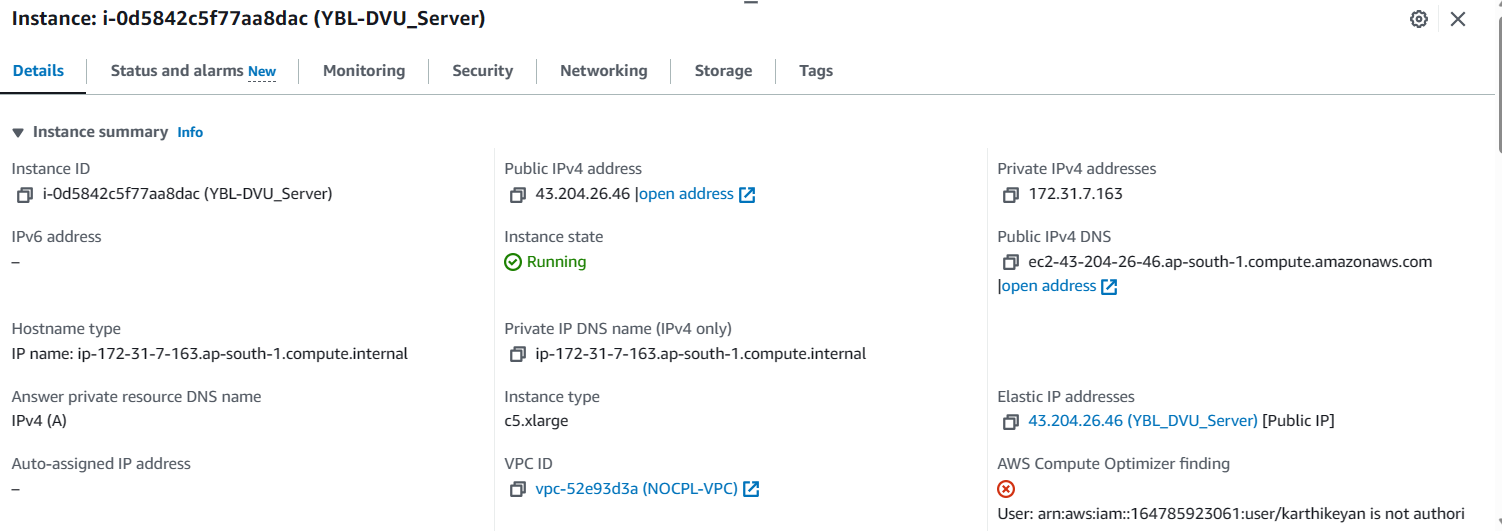Copy the Elastic IP address
1502x531 pixels.
(x=1011, y=422)
